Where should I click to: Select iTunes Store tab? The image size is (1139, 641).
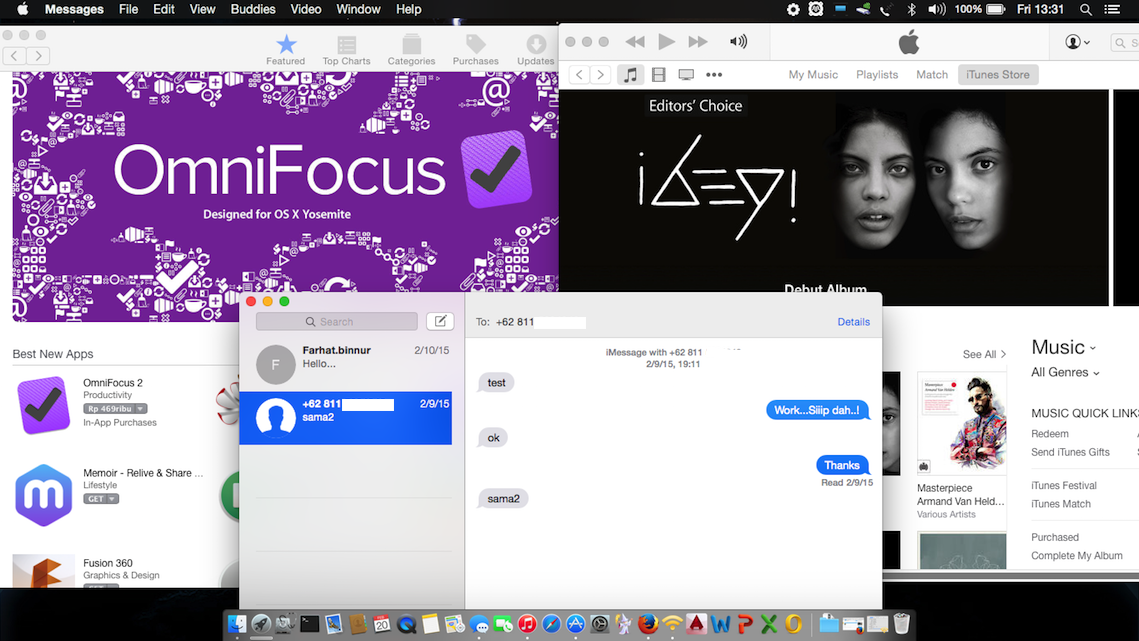tap(998, 74)
